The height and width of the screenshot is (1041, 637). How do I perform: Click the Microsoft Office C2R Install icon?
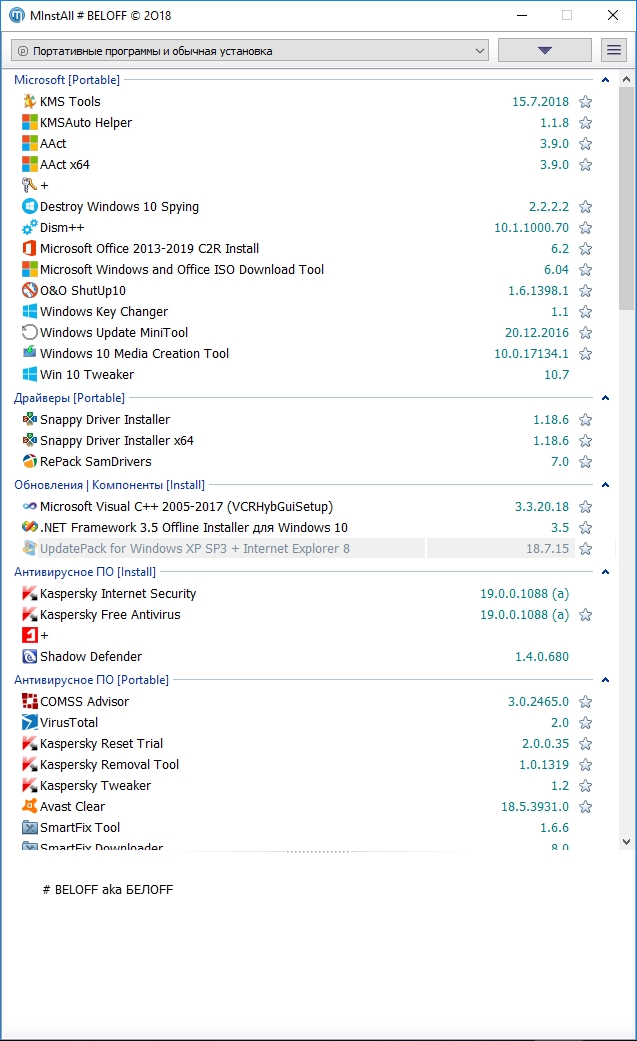pyautogui.click(x=29, y=248)
